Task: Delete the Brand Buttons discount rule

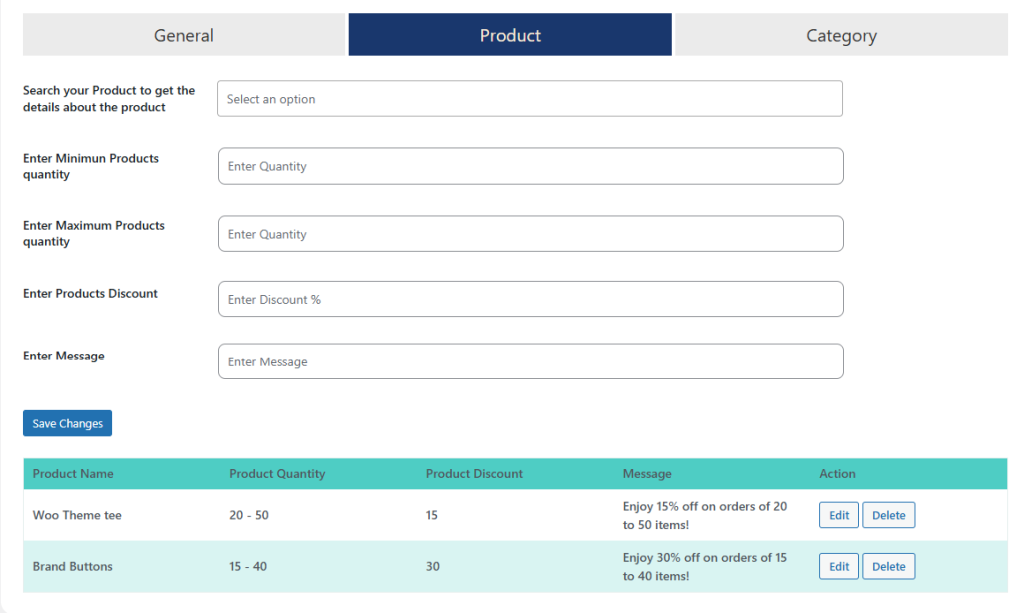Action: (888, 566)
